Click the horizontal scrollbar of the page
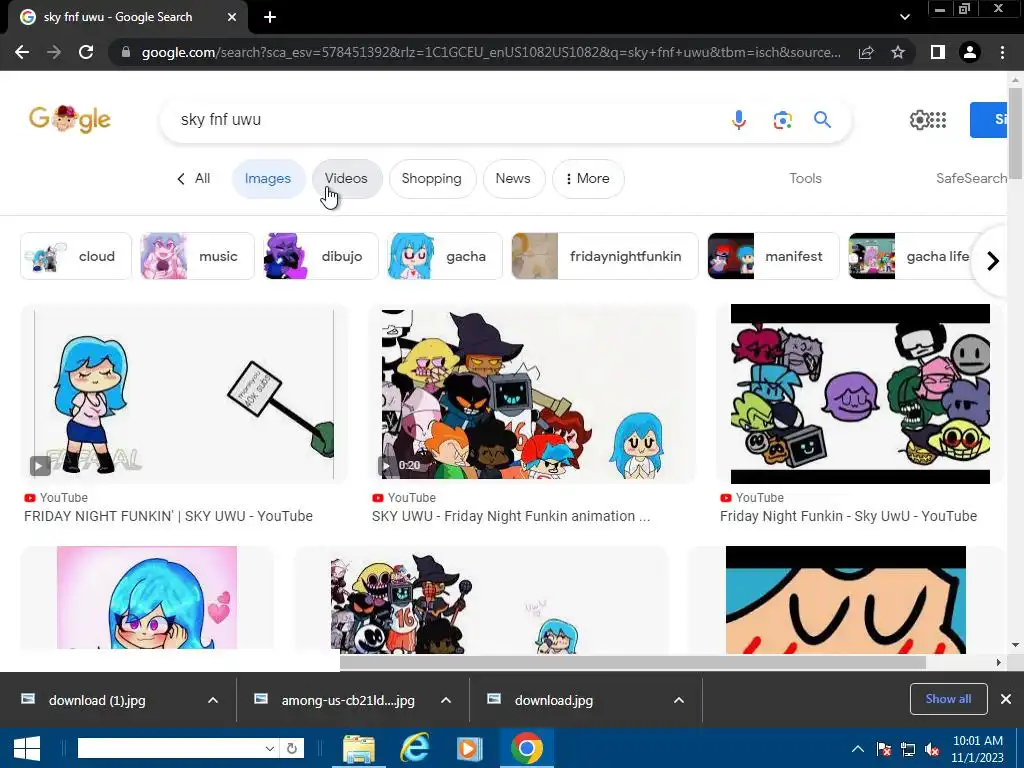 pyautogui.click(x=632, y=662)
